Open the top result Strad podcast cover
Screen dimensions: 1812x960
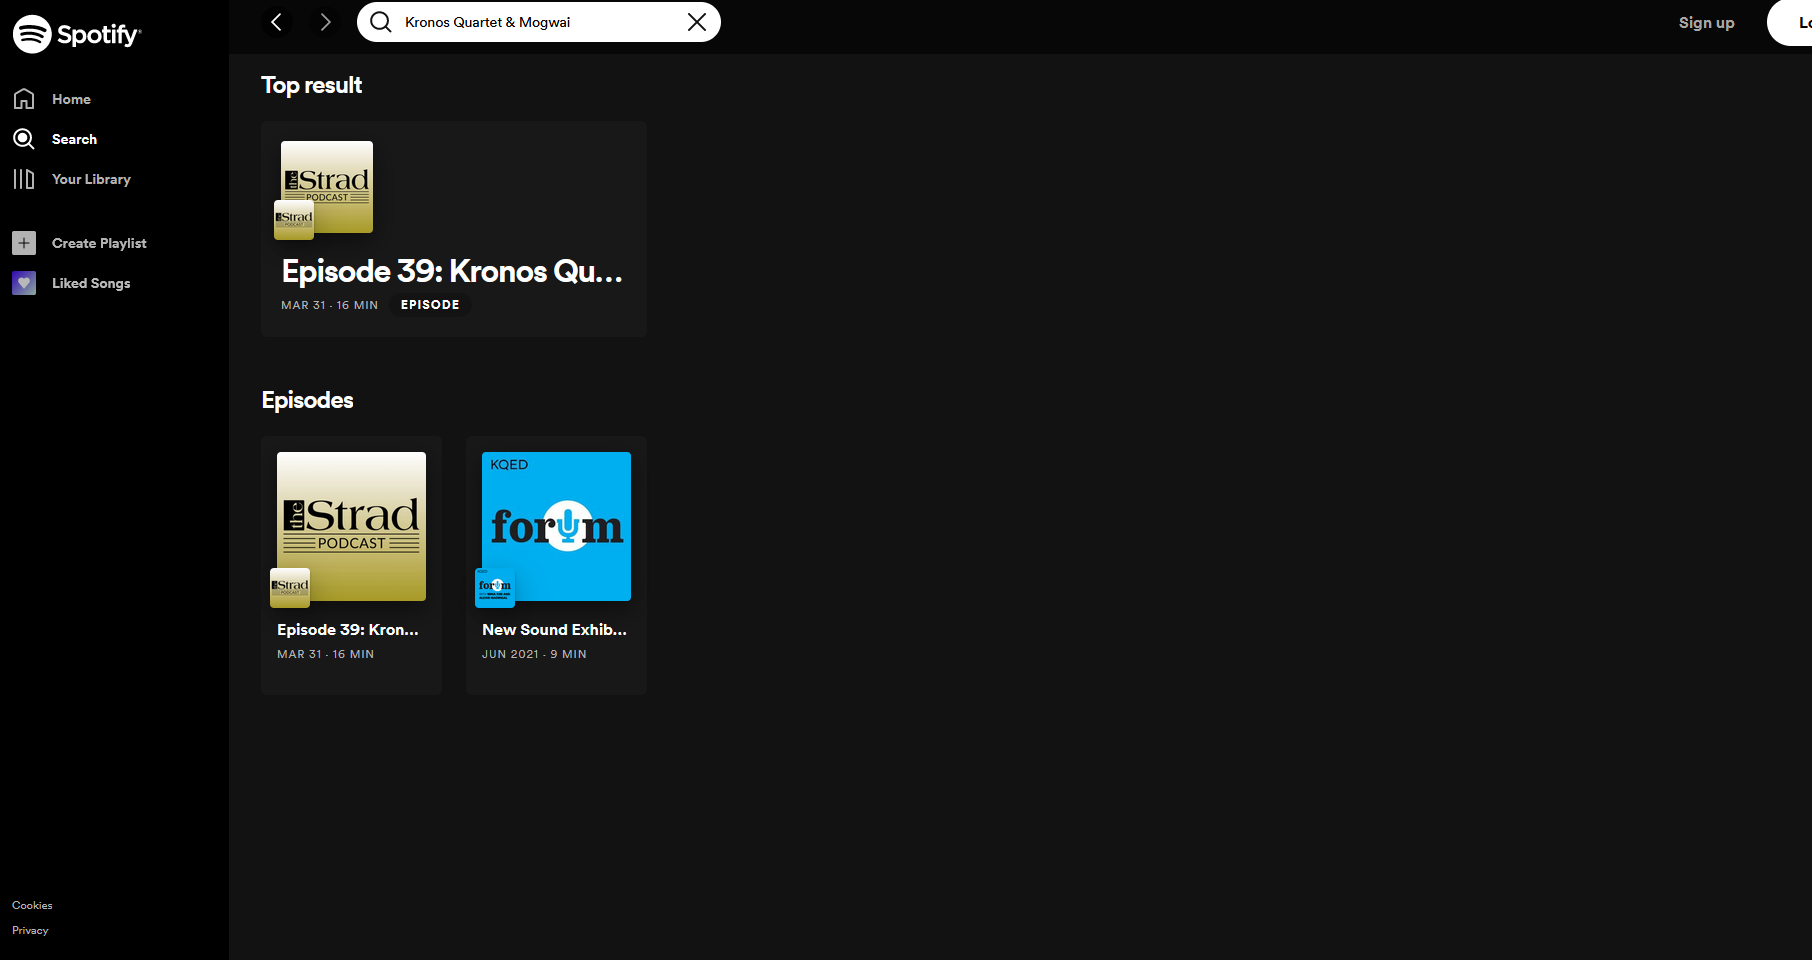(327, 187)
